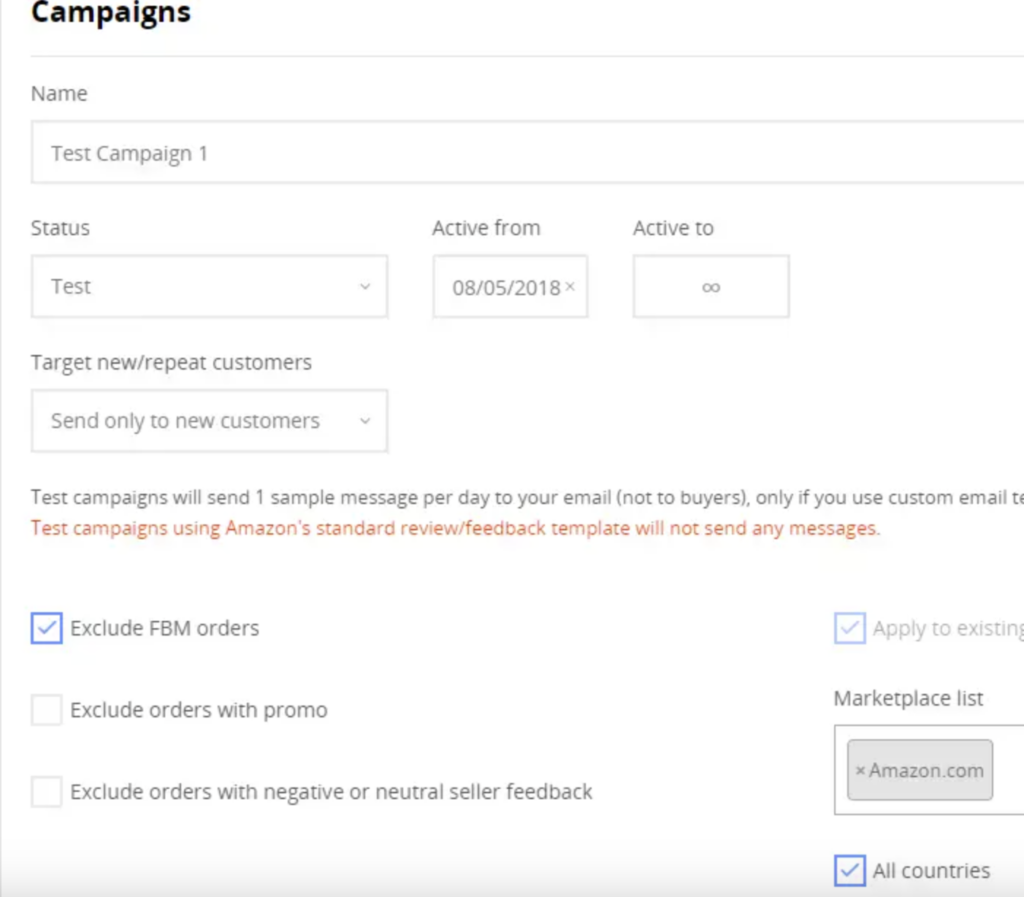The height and width of the screenshot is (897, 1024).
Task: Click the Name field label
Action: tap(59, 93)
